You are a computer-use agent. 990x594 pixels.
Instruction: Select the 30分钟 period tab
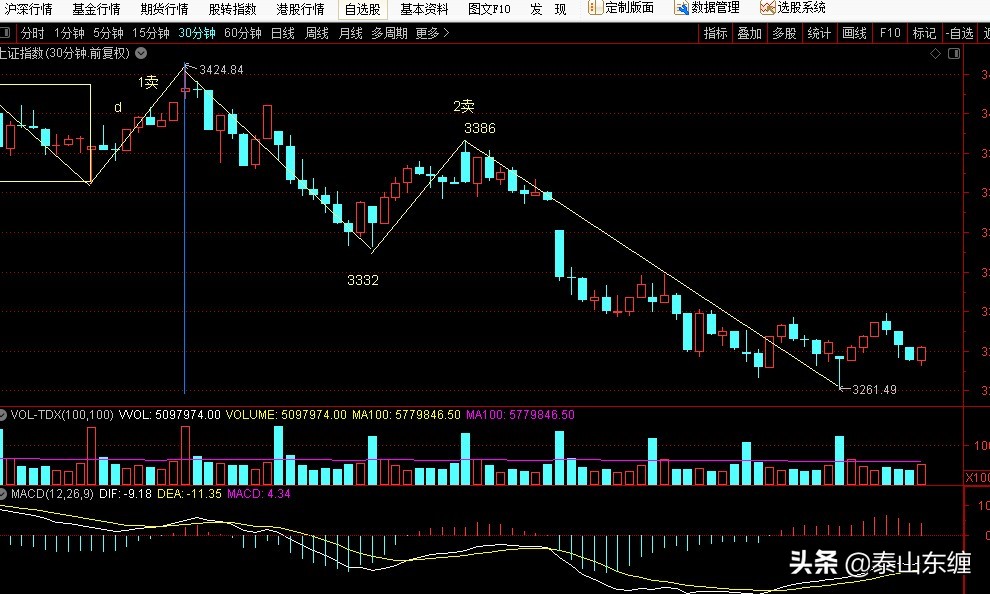click(196, 33)
